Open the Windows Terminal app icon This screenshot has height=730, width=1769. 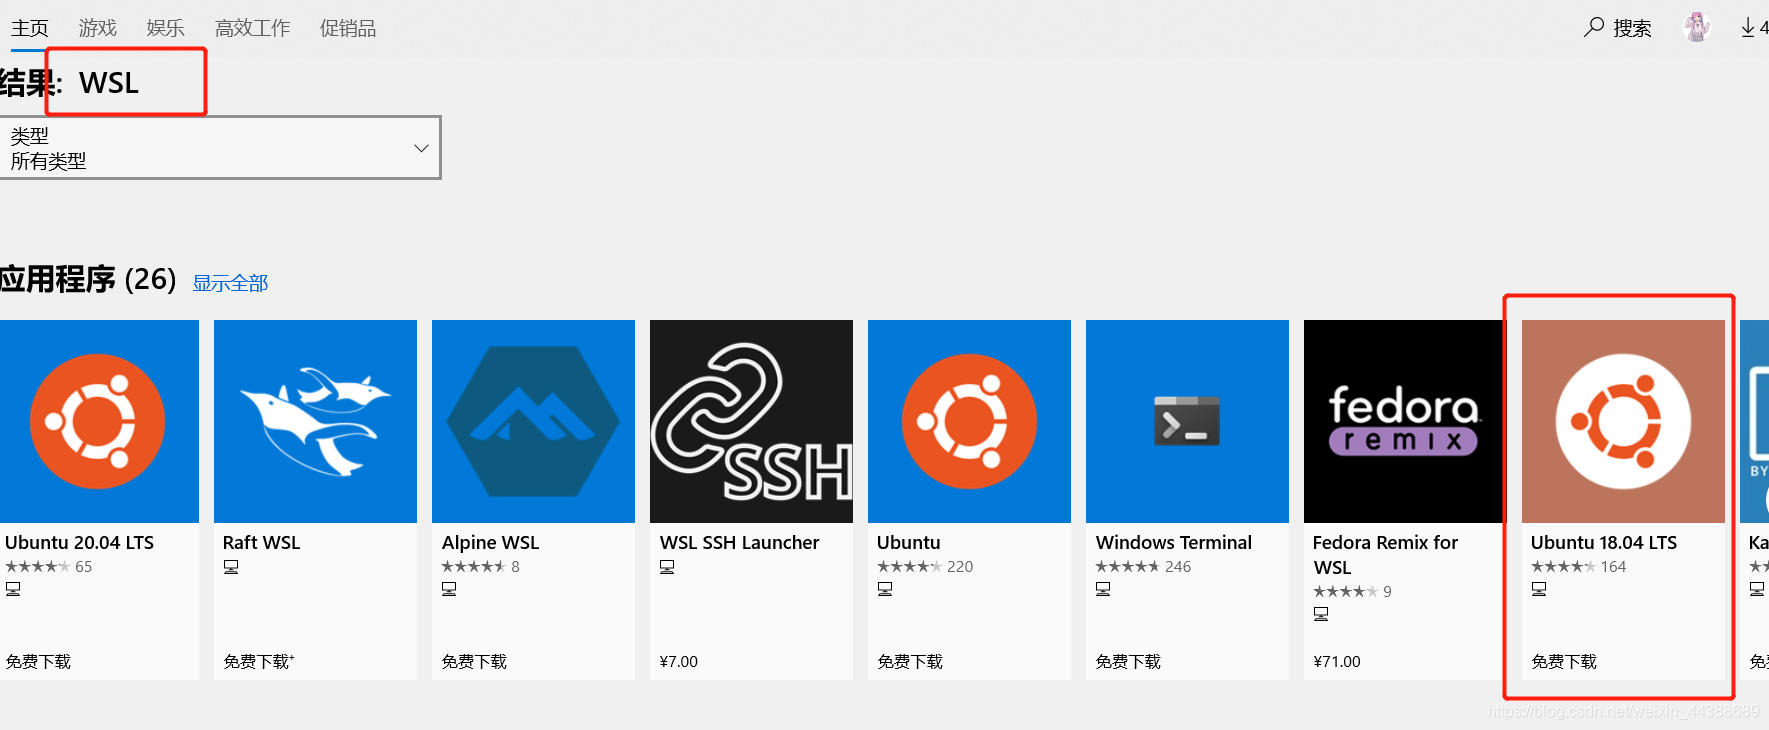[x=1187, y=421]
